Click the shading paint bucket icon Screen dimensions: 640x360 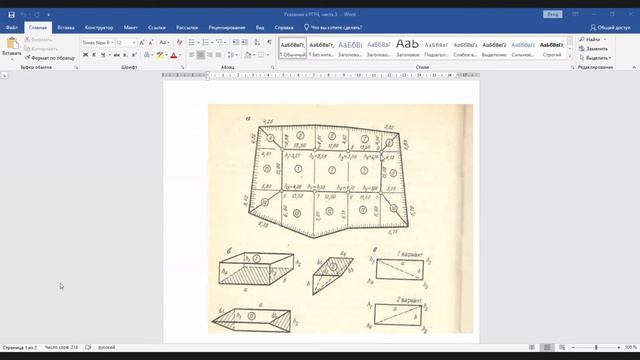tap(248, 55)
